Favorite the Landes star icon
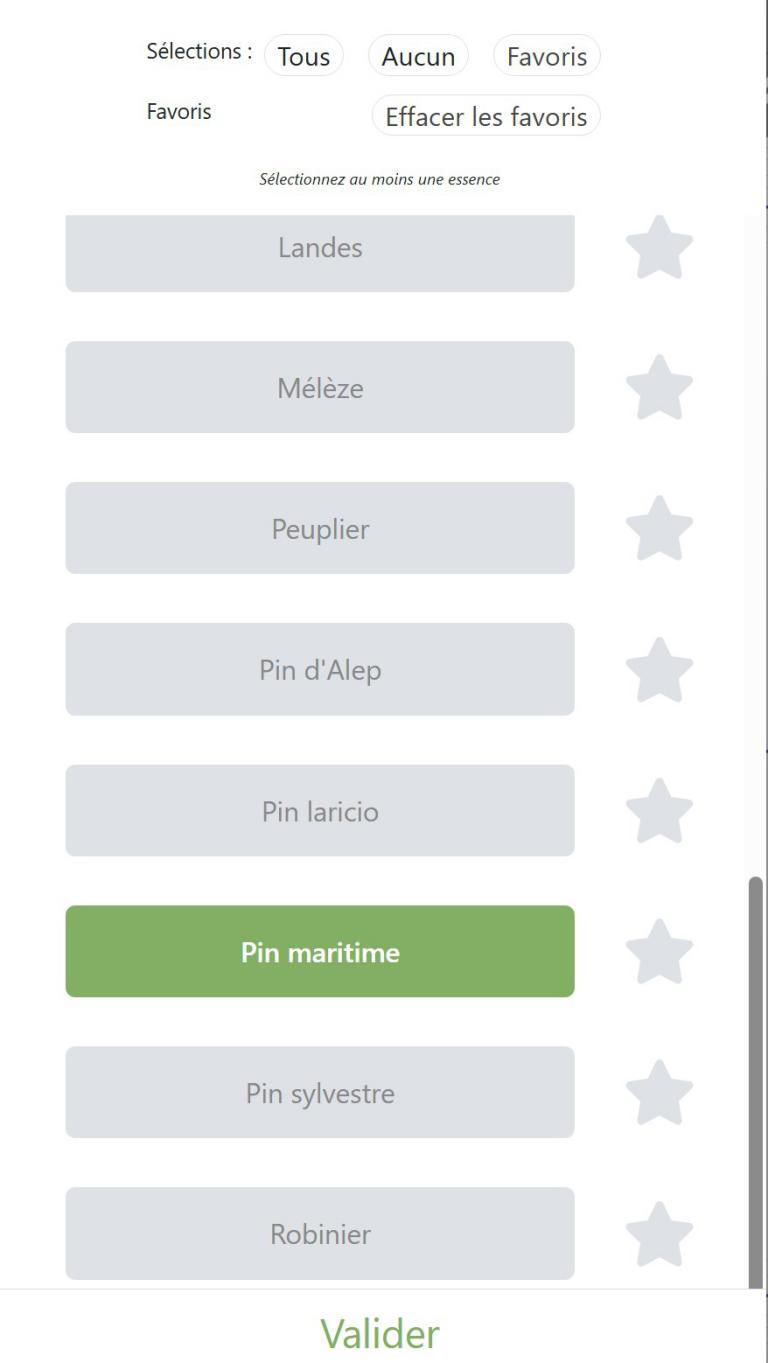The width and height of the screenshot is (768, 1363). click(x=659, y=248)
